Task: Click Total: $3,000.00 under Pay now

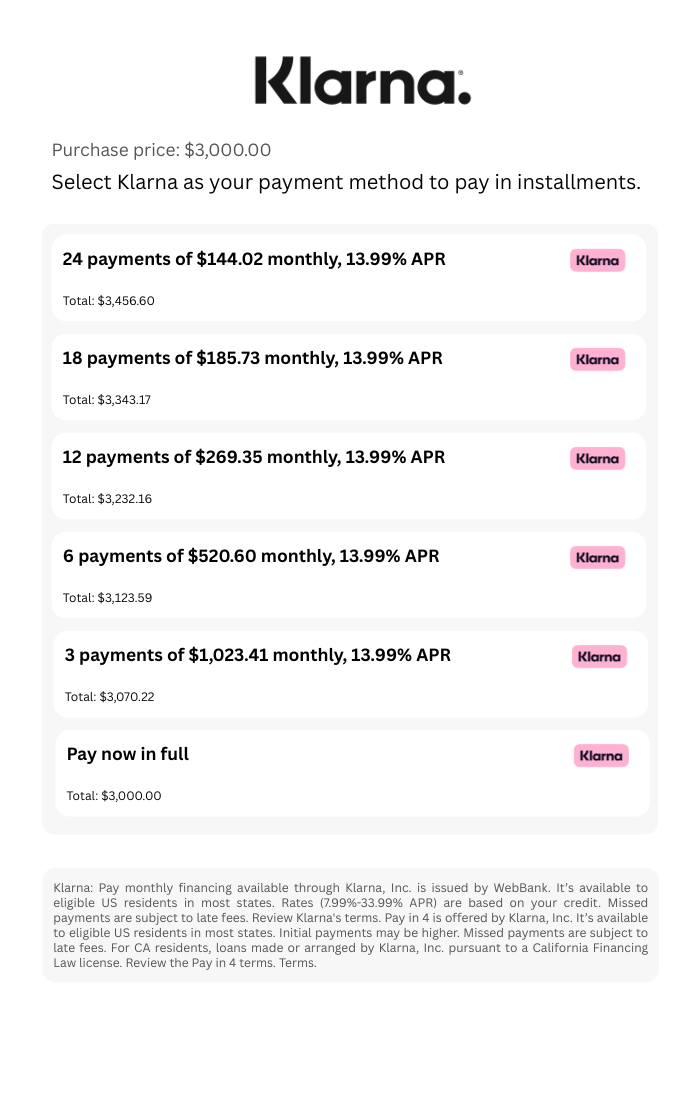Action: (114, 796)
